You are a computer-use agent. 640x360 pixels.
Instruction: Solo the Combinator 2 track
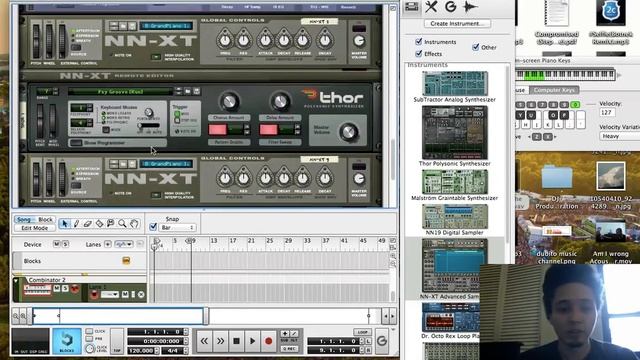click(65, 288)
